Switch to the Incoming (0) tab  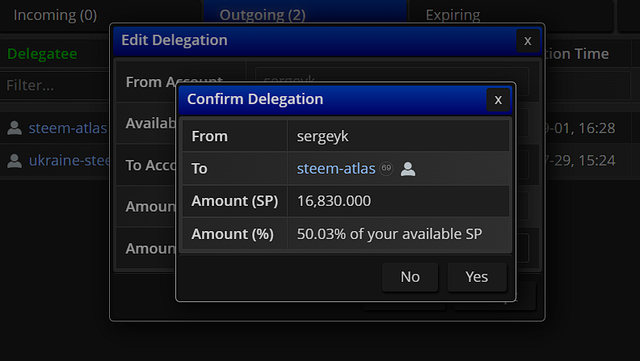[x=55, y=15]
